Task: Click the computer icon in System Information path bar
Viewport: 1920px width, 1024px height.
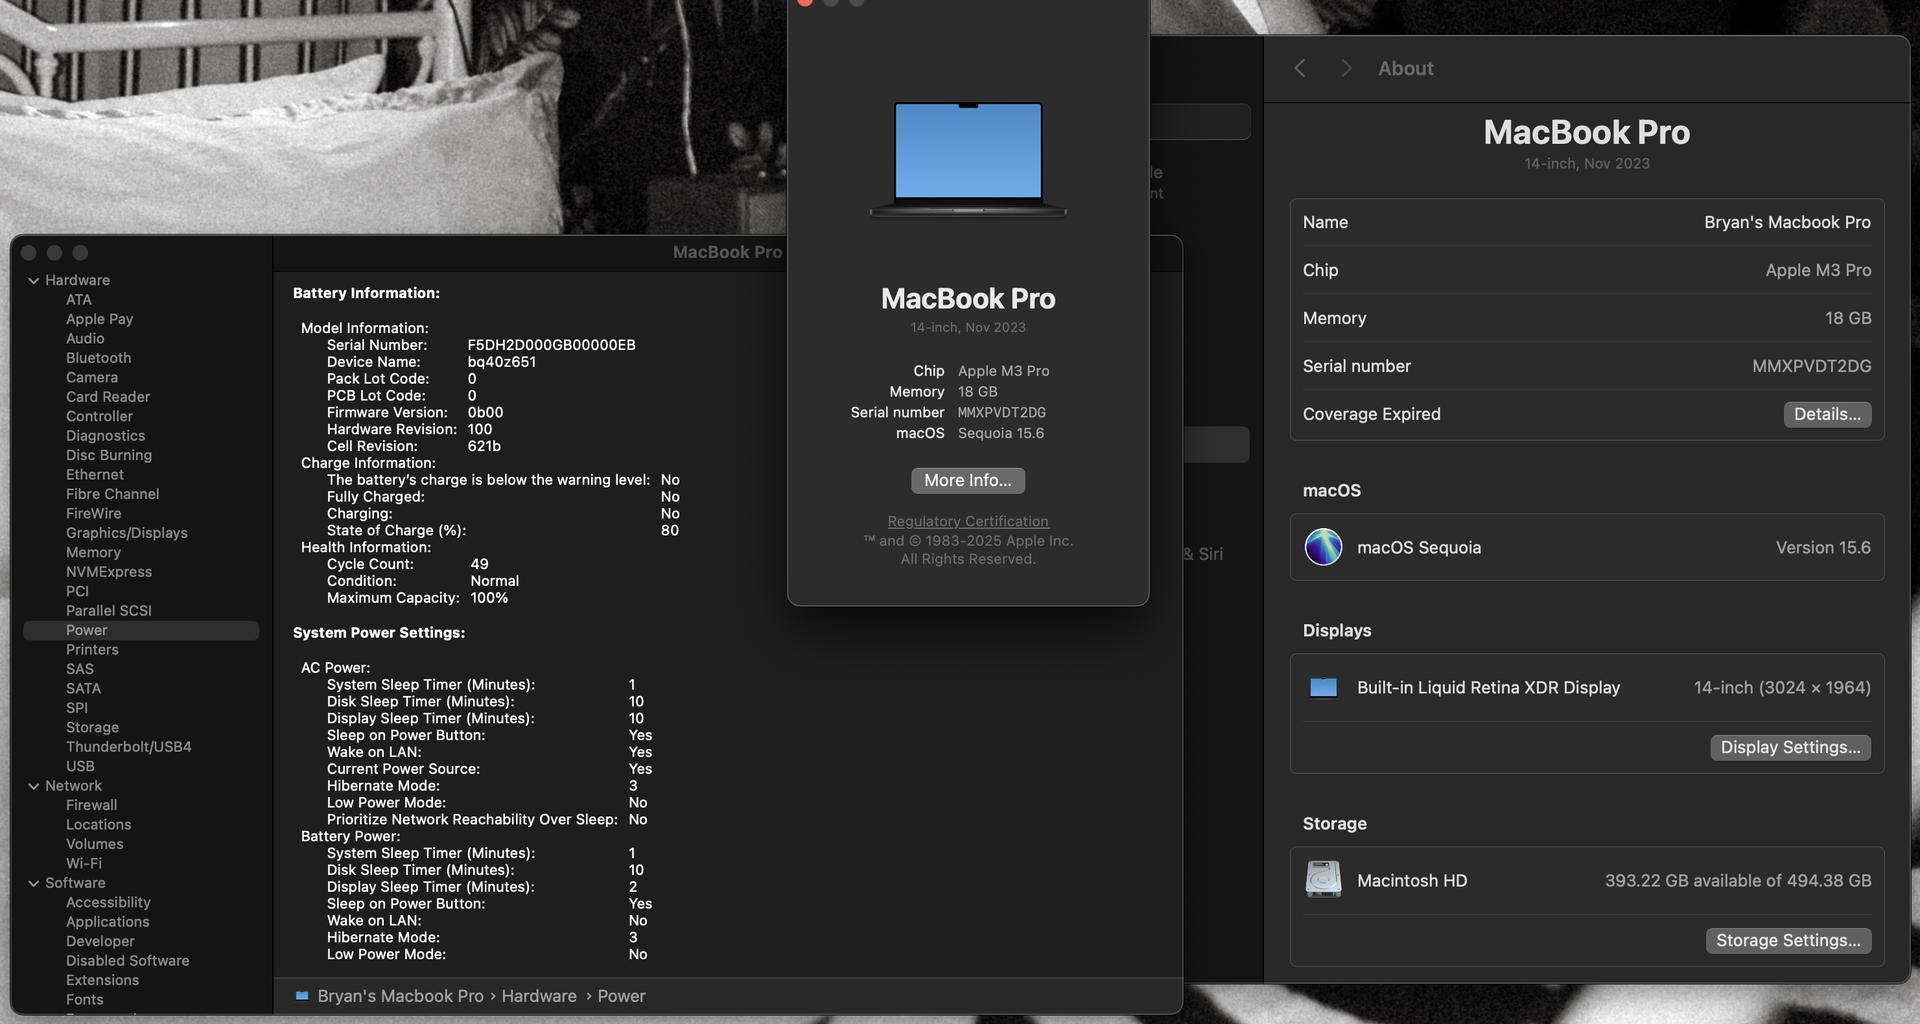Action: [302, 996]
